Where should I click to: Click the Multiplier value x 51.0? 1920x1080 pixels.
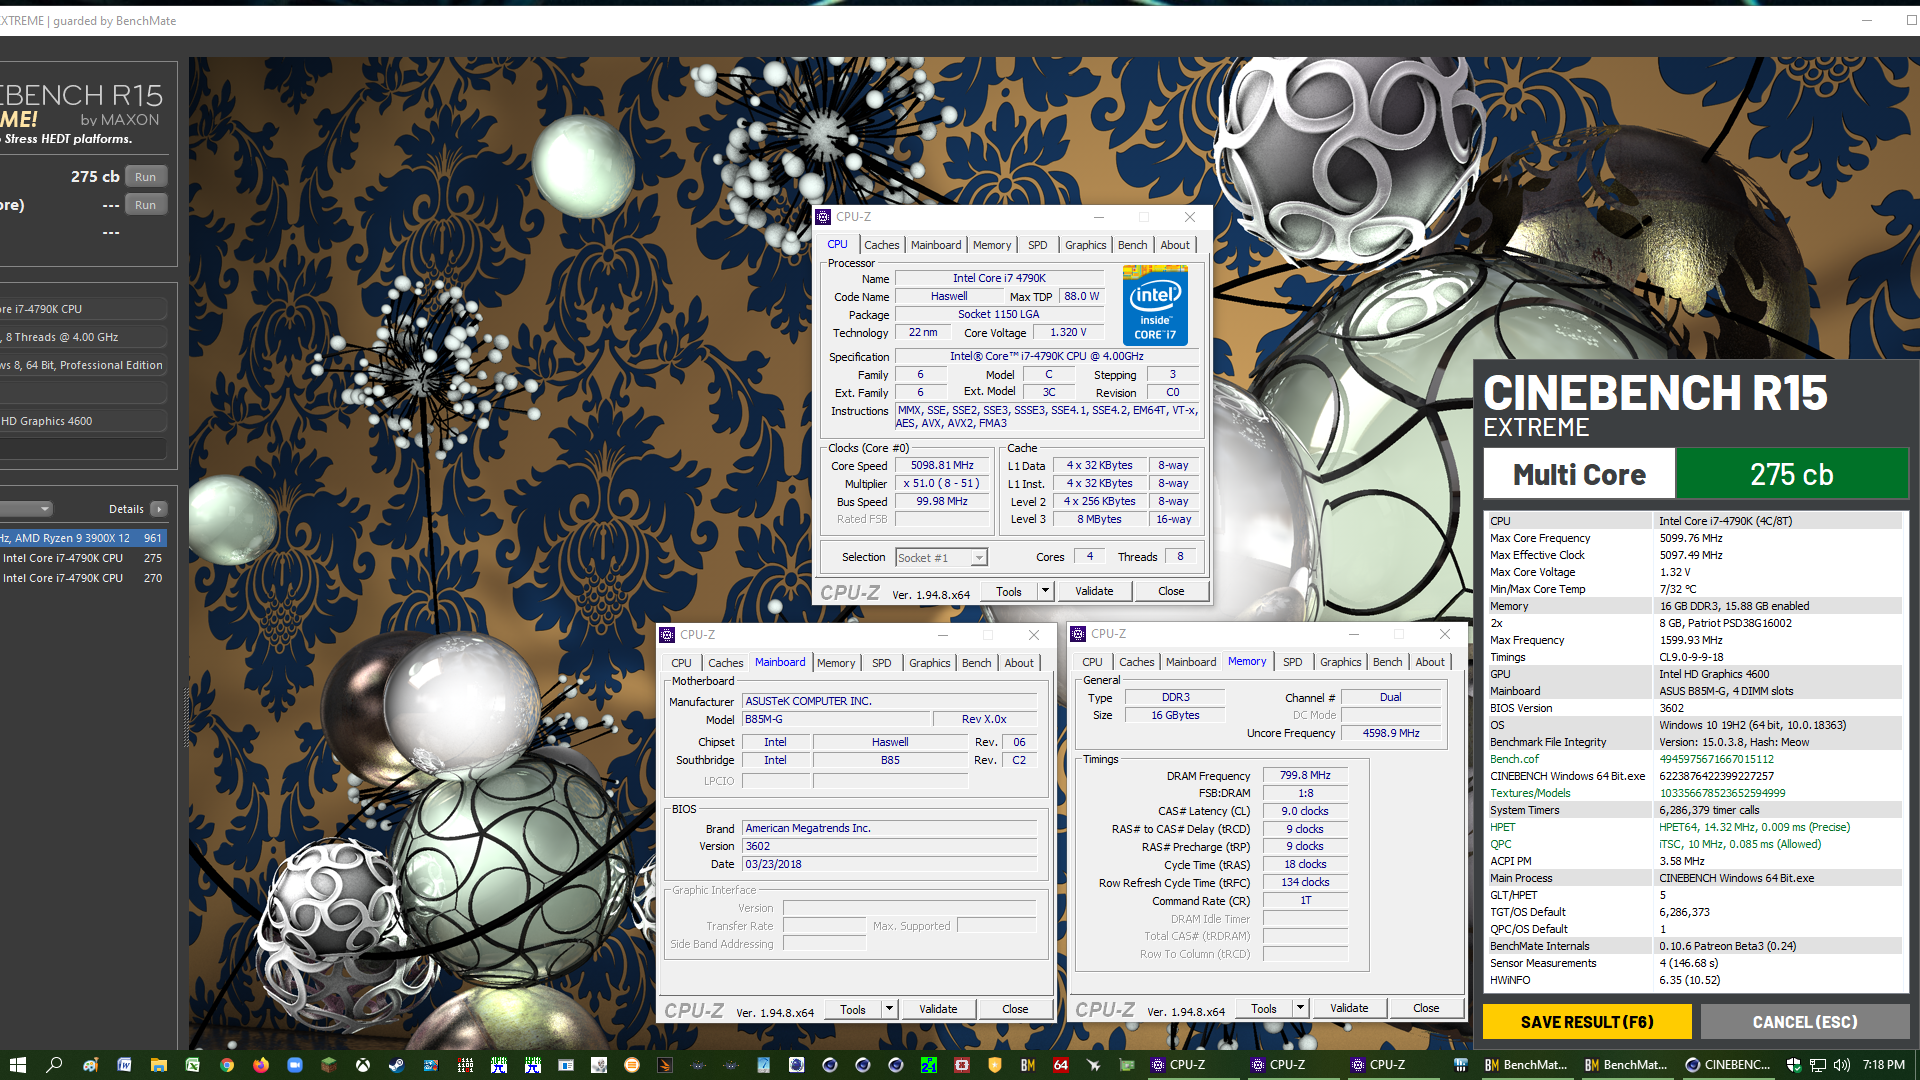[x=941, y=483]
